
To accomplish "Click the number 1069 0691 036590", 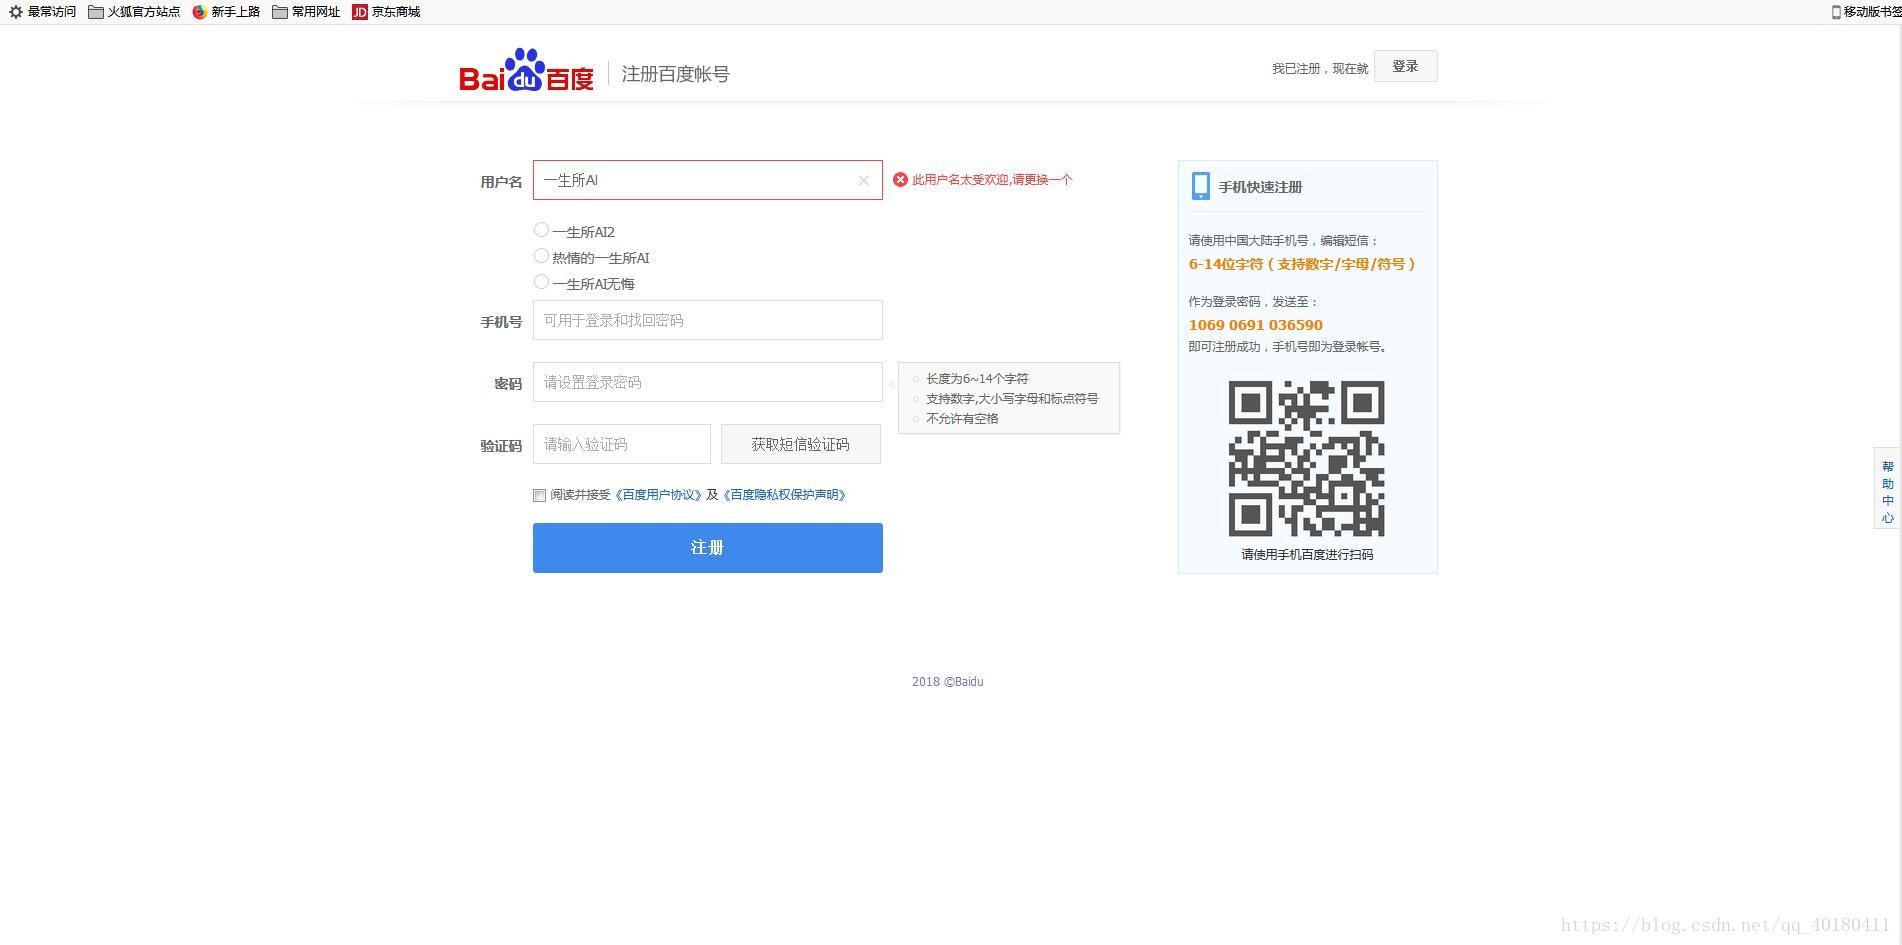I will (1255, 325).
